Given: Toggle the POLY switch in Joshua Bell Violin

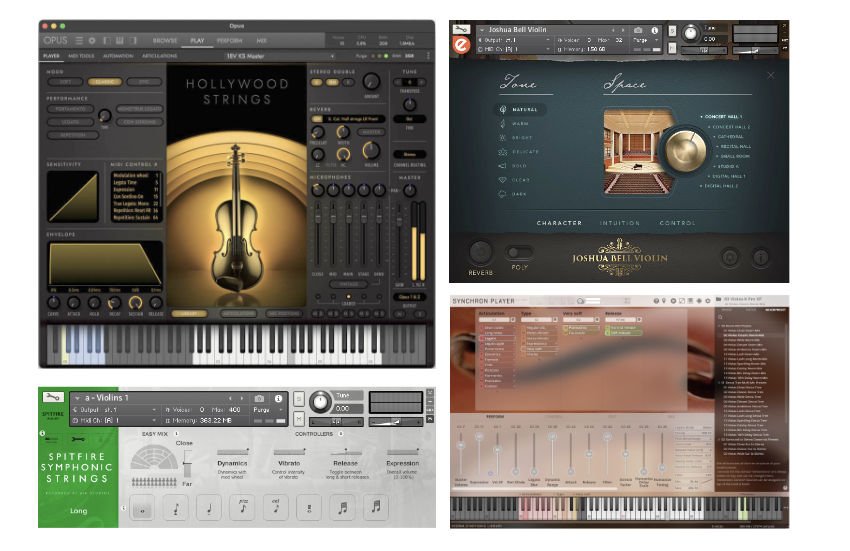Looking at the screenshot, I should [x=519, y=252].
